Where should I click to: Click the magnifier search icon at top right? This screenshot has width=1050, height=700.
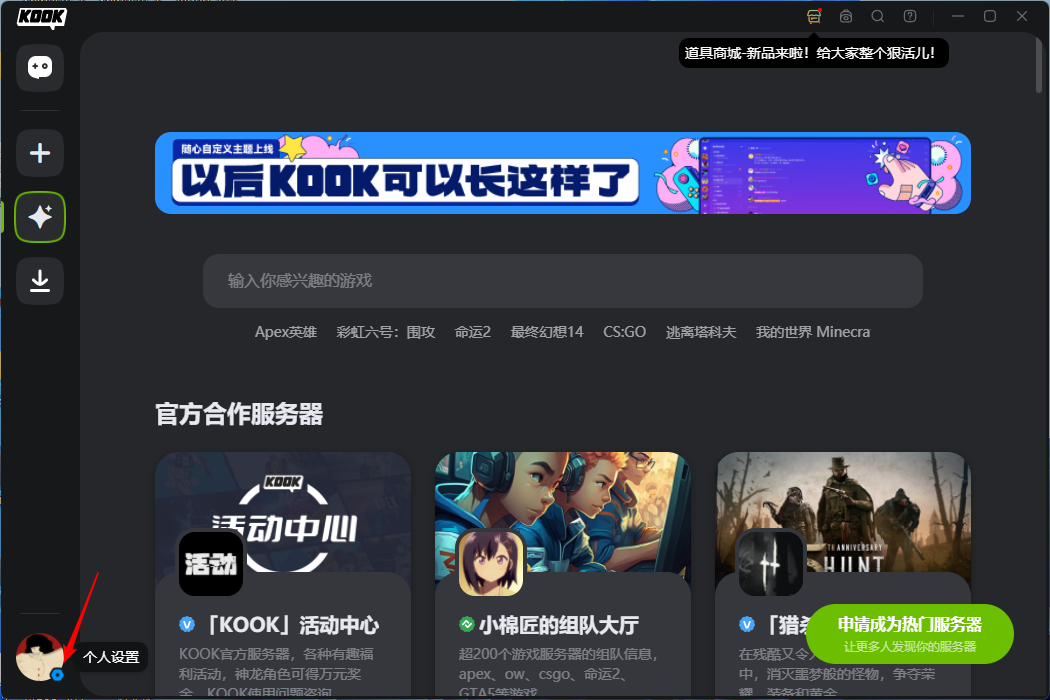[877, 16]
